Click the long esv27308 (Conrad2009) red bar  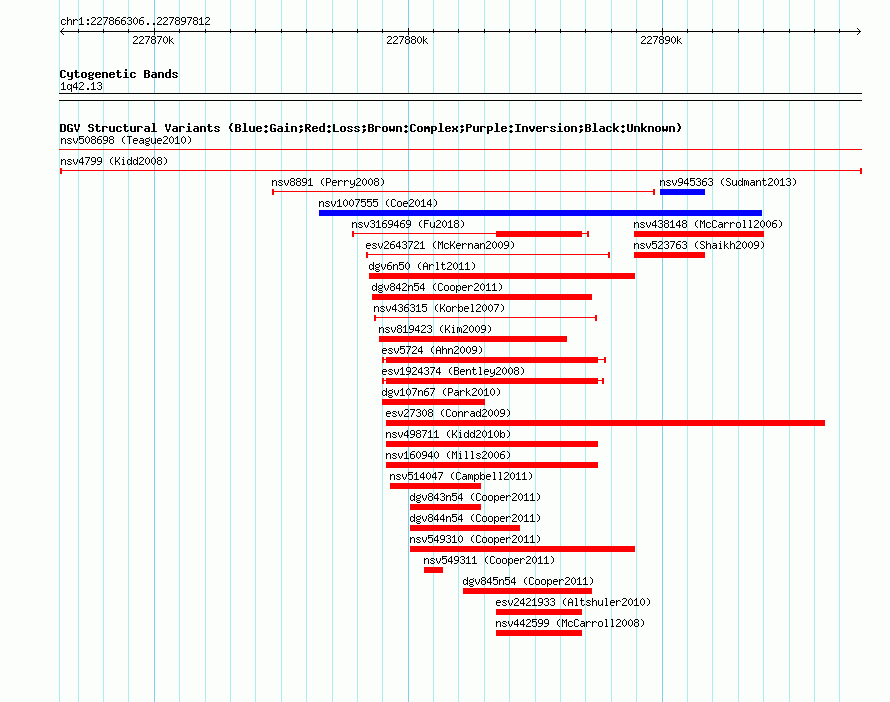pos(605,423)
